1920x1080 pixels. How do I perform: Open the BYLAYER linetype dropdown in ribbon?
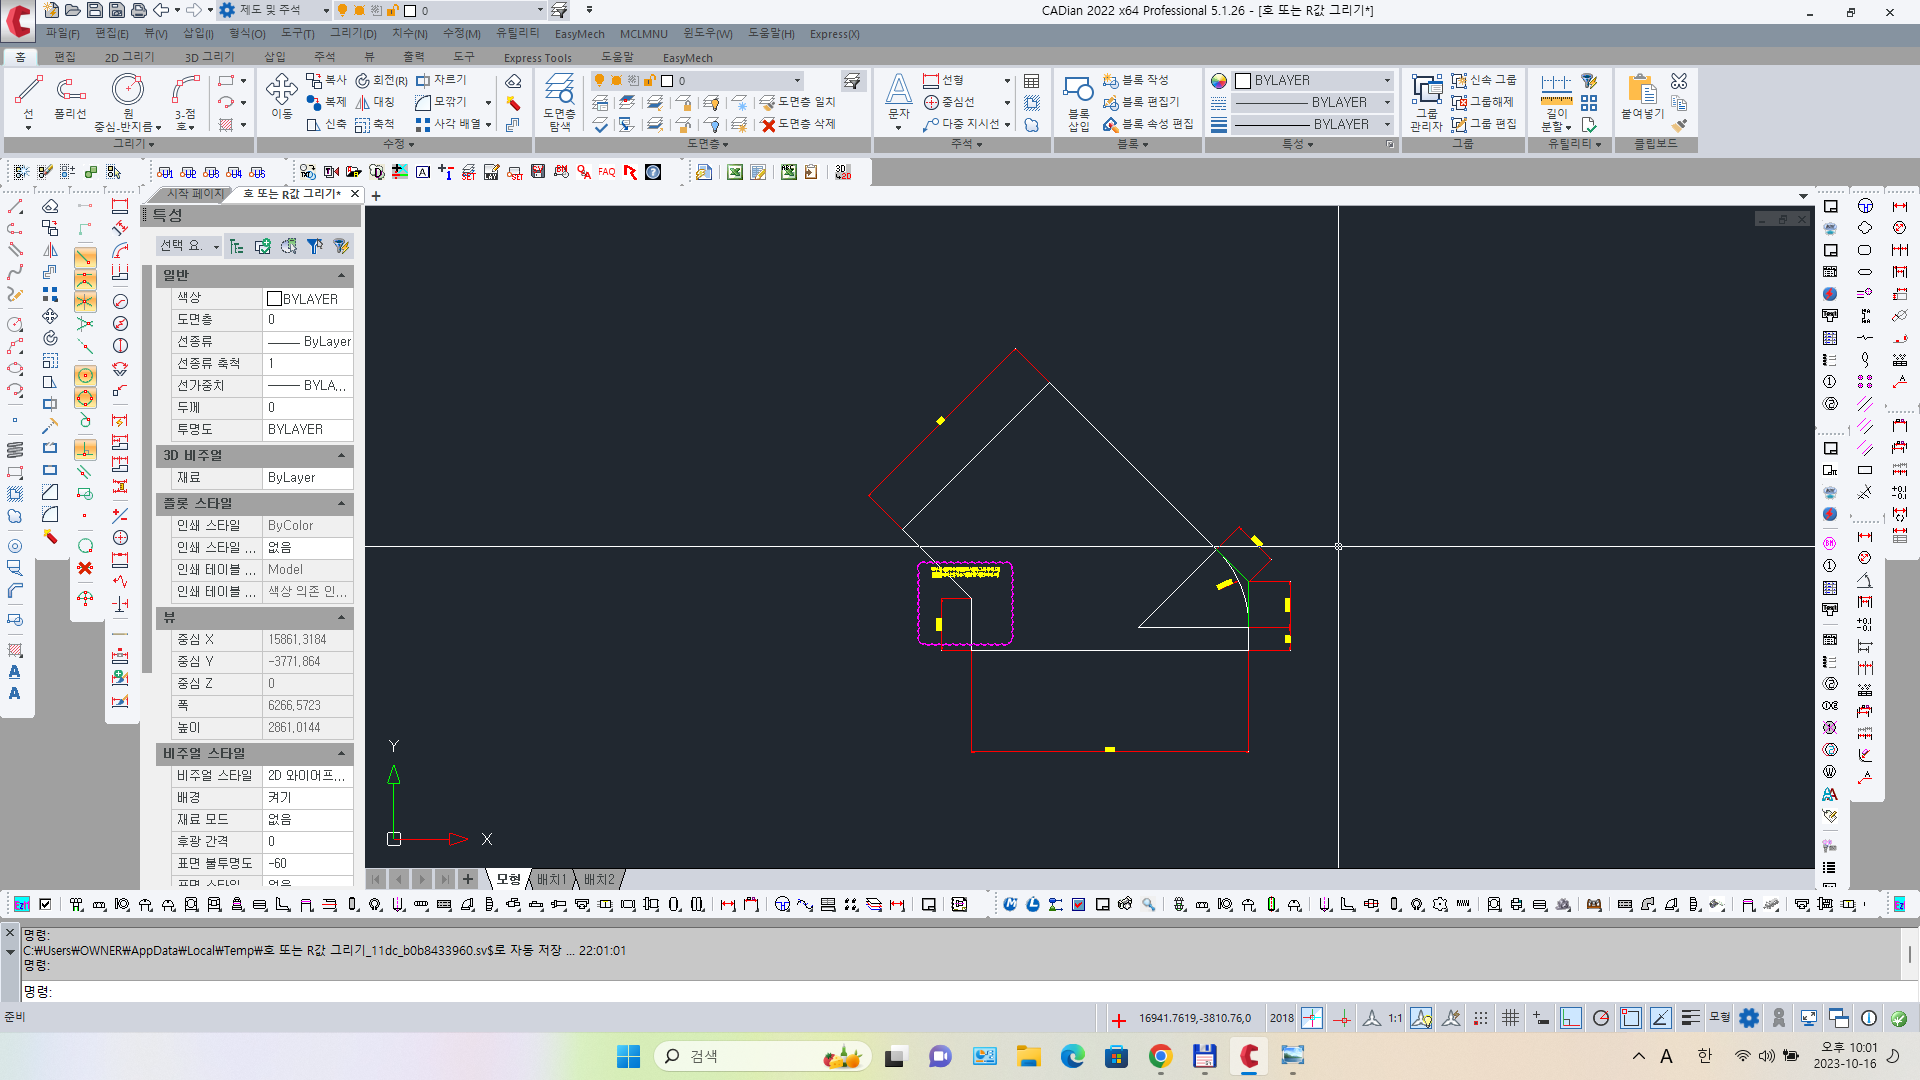click(1387, 102)
